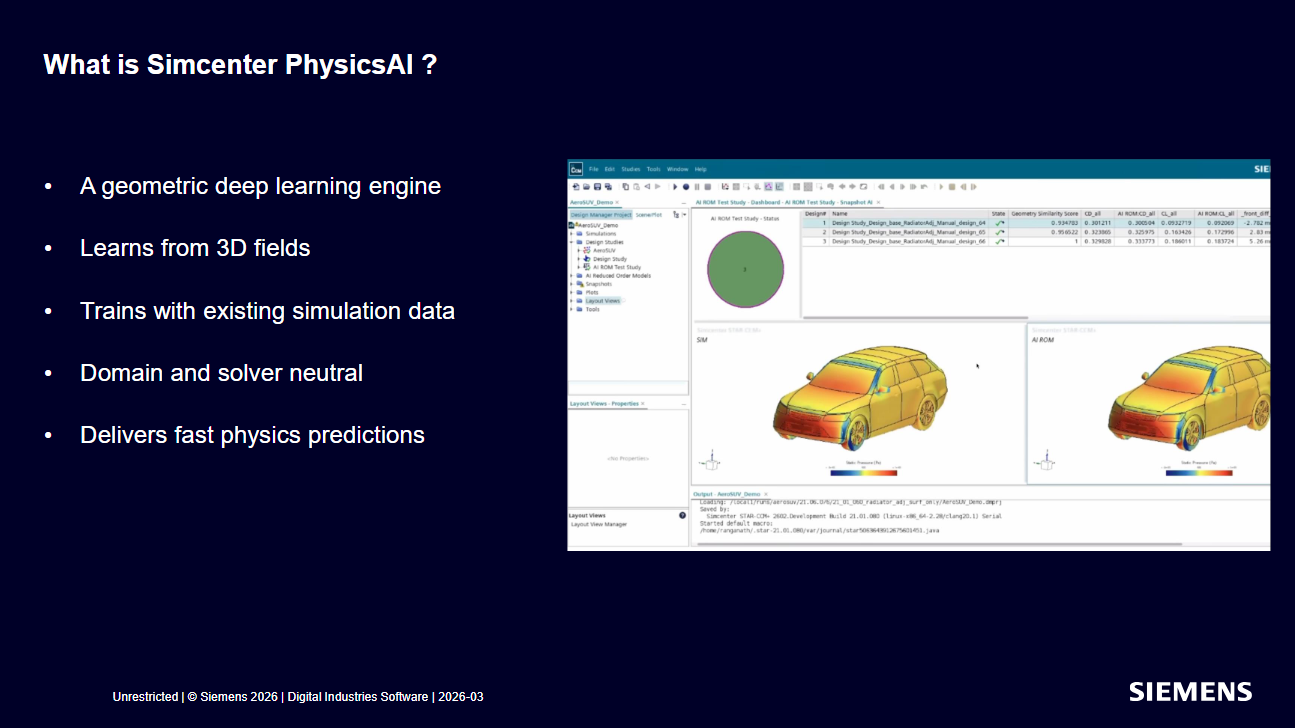The image size is (1295, 728).
Task: Expand the Simulations tree node
Action: tap(572, 234)
